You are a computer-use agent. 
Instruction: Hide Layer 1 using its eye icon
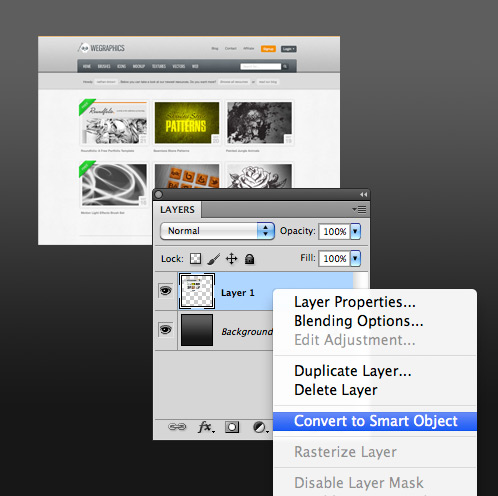166,291
